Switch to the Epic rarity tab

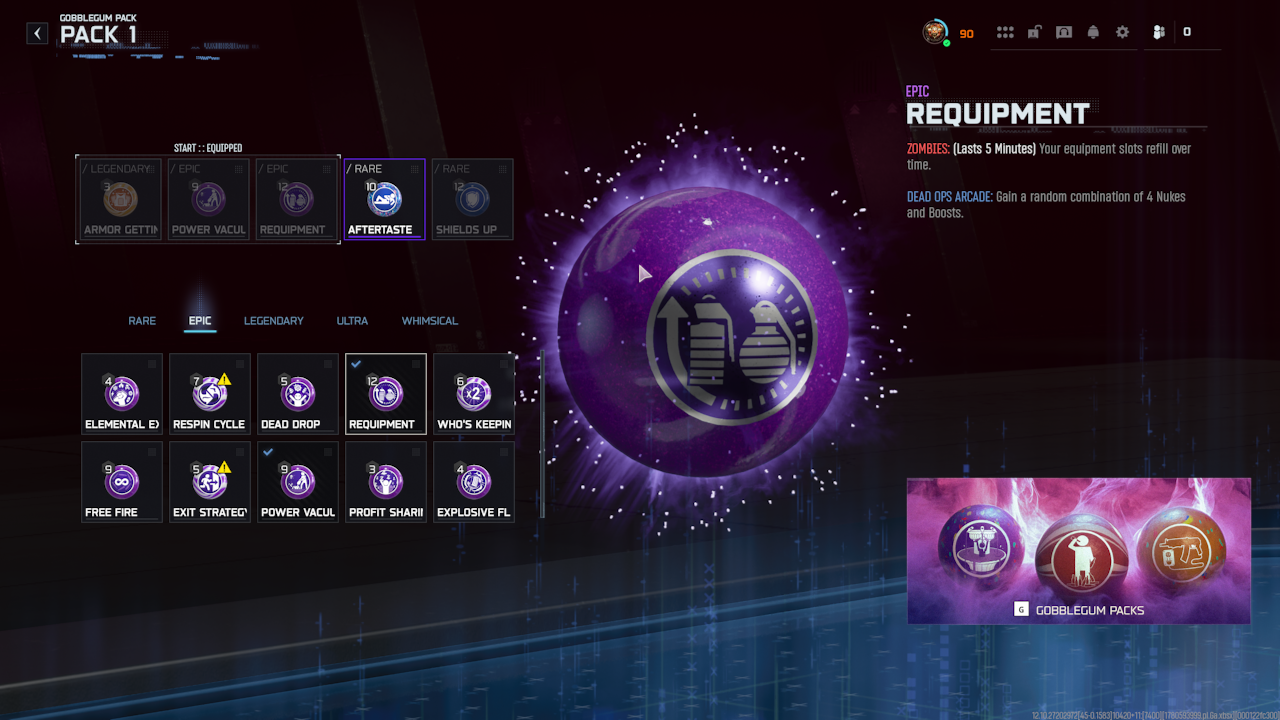pyautogui.click(x=200, y=321)
